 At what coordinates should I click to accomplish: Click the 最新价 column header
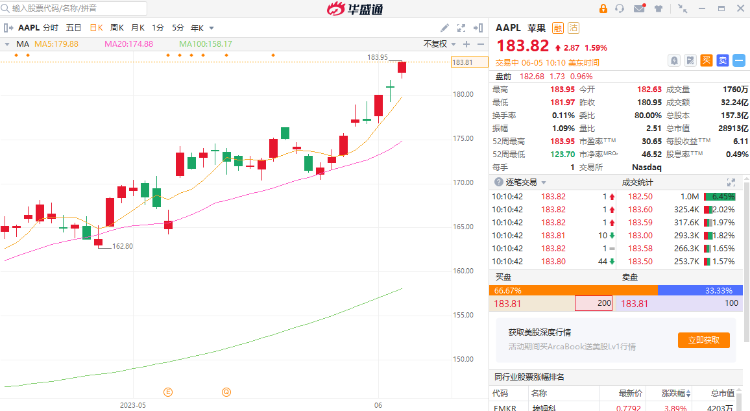(630, 393)
